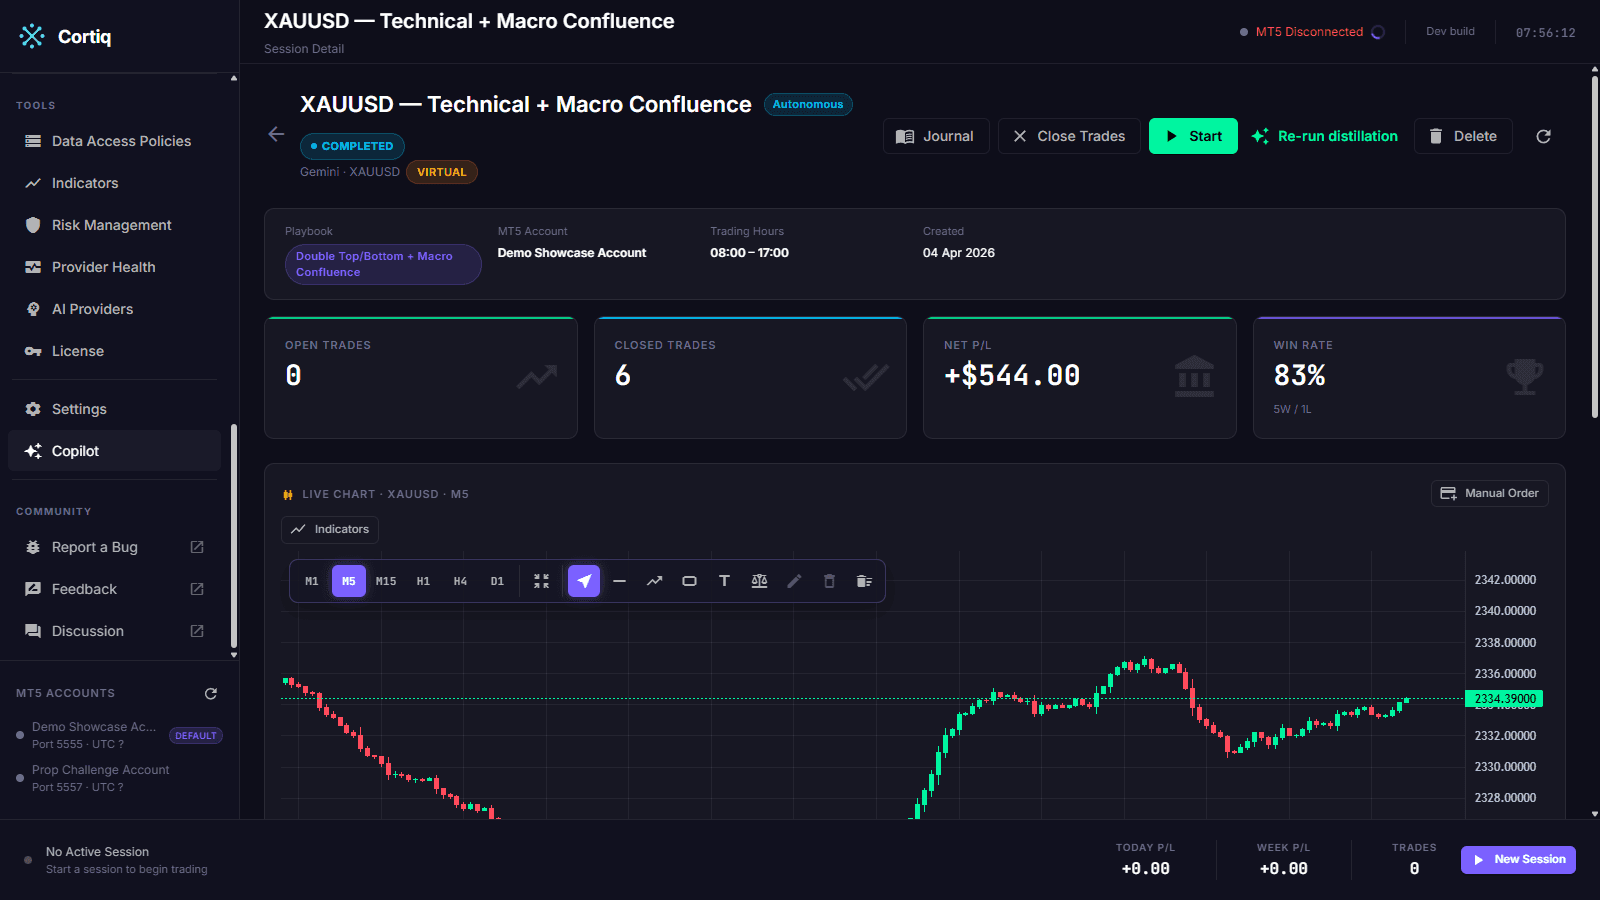Viewport: 1600px width, 900px height.
Task: Click the clock time display 07:56:12
Action: [x=1545, y=33]
